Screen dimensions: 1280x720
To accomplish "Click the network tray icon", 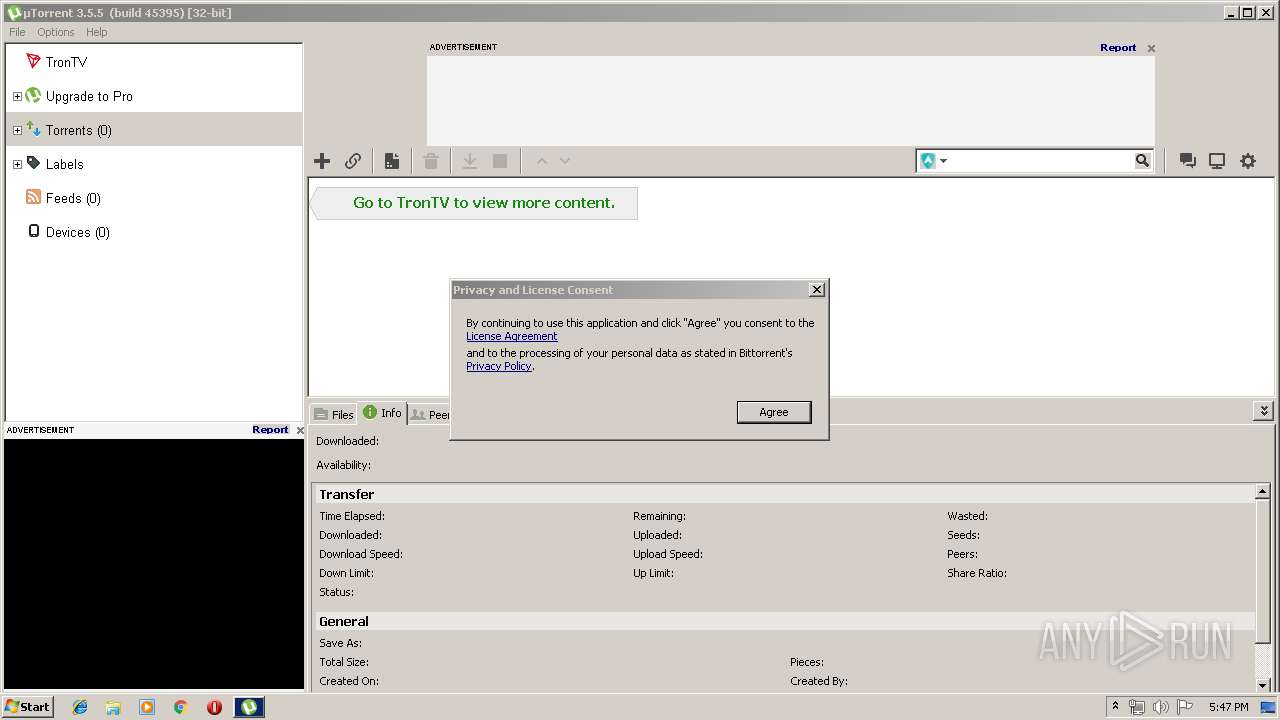I will 1137,707.
